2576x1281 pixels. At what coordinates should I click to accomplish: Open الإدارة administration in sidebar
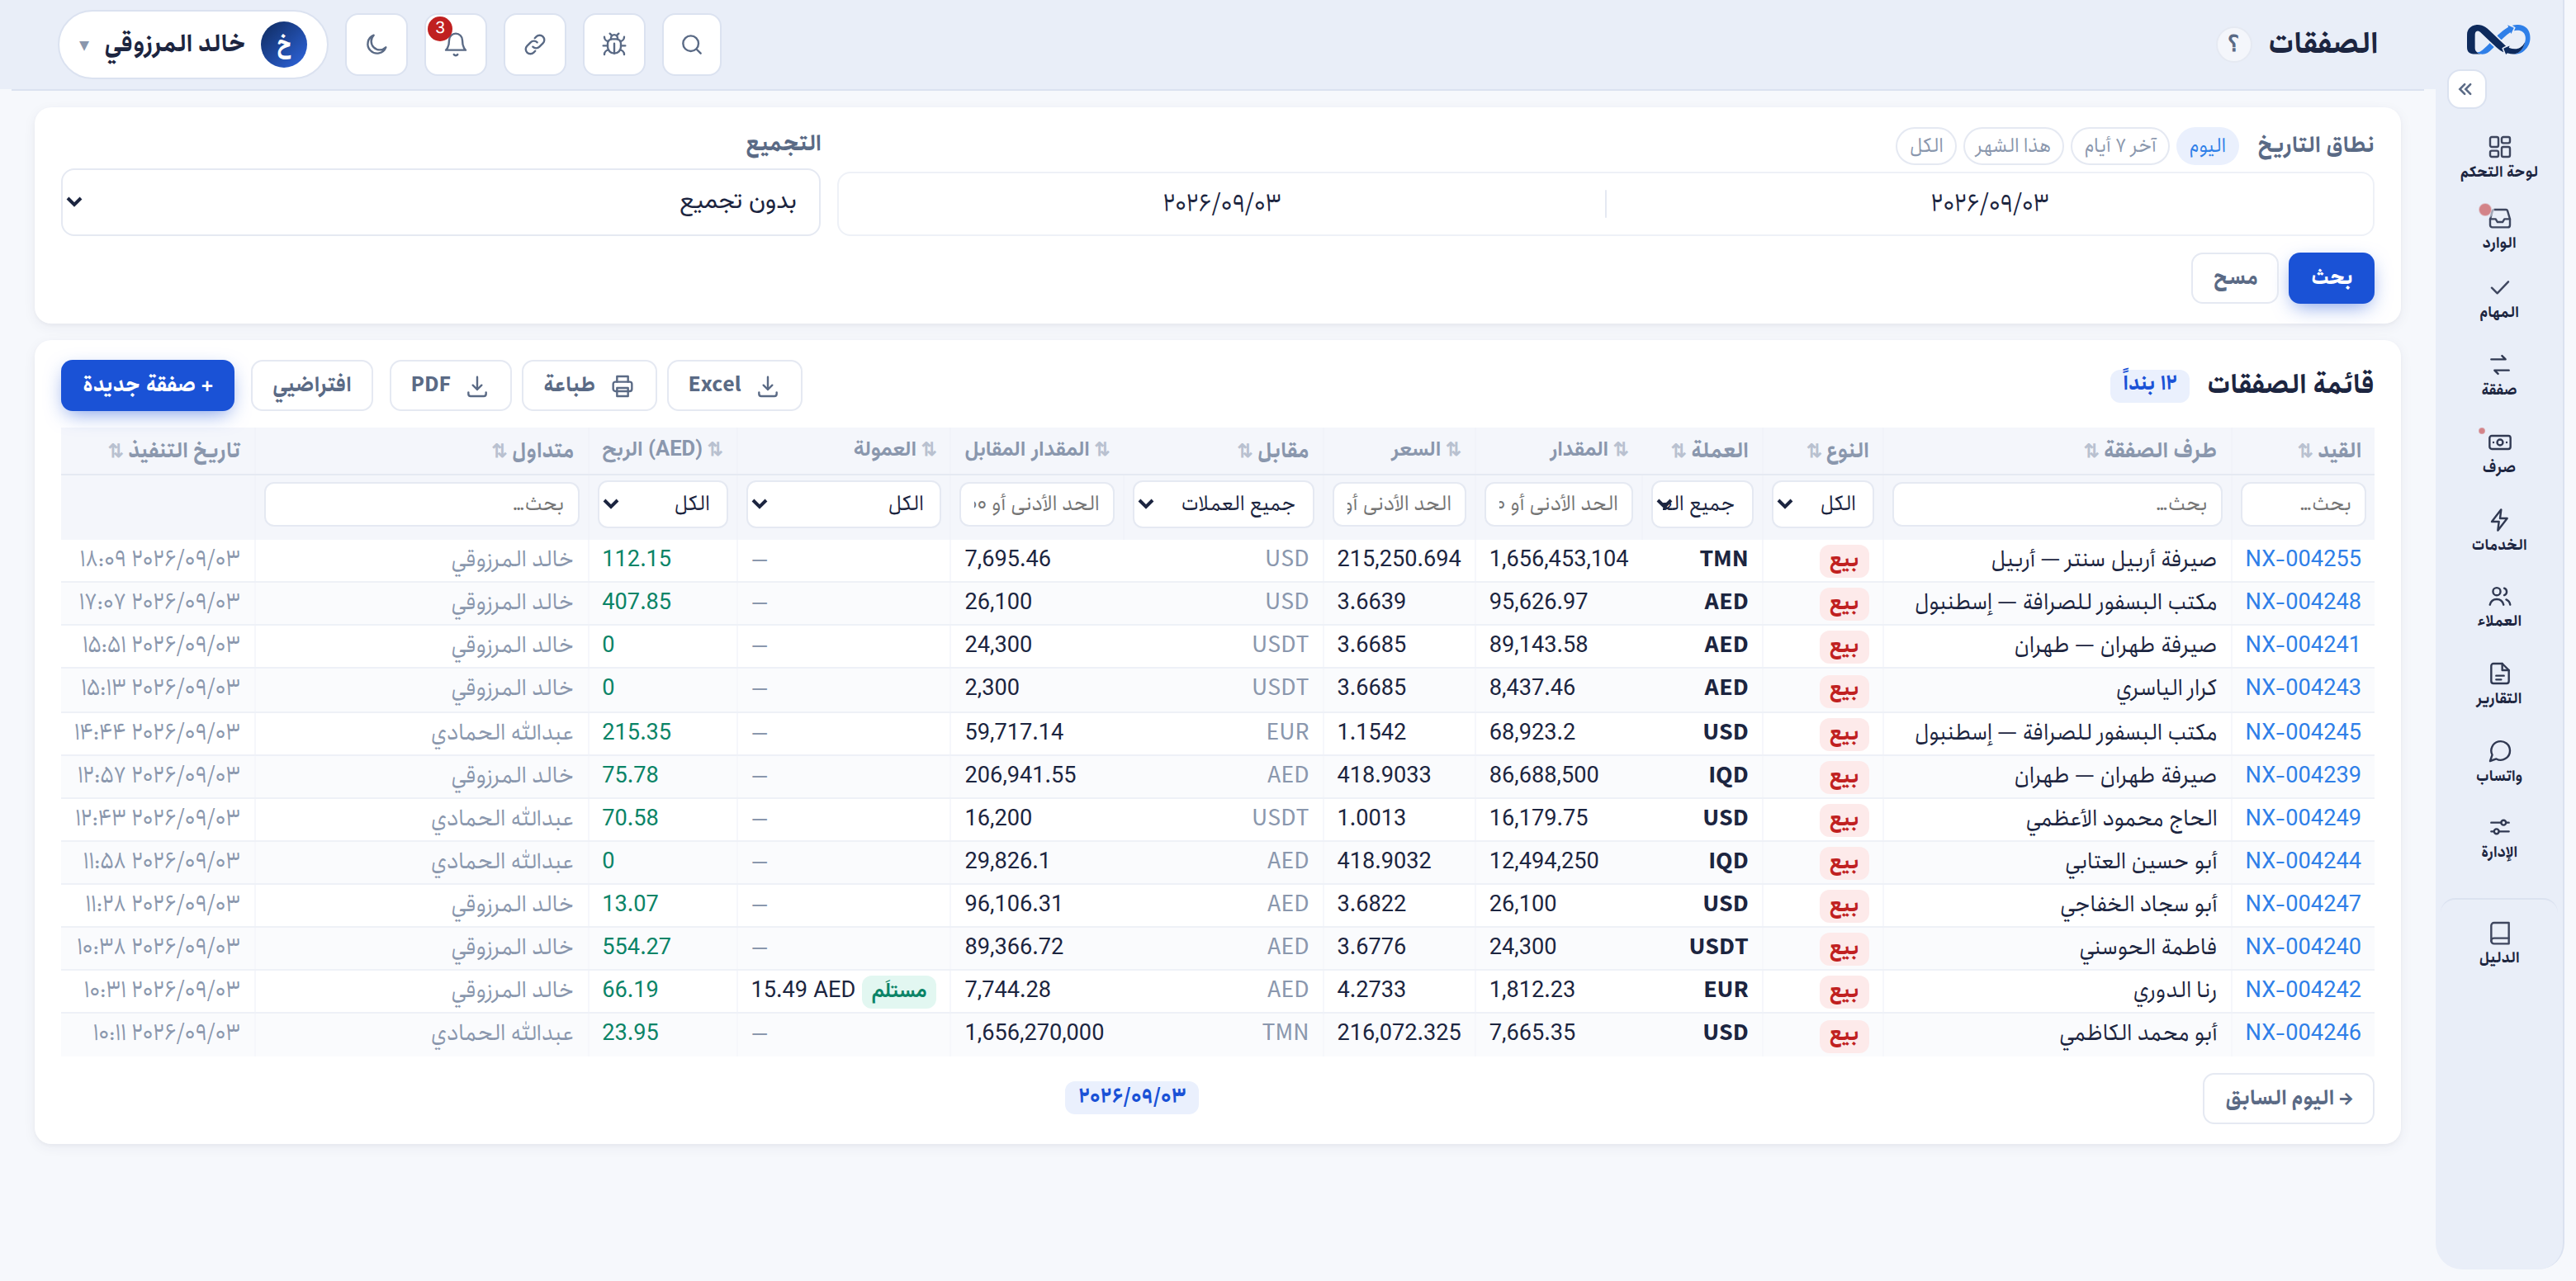point(2499,838)
